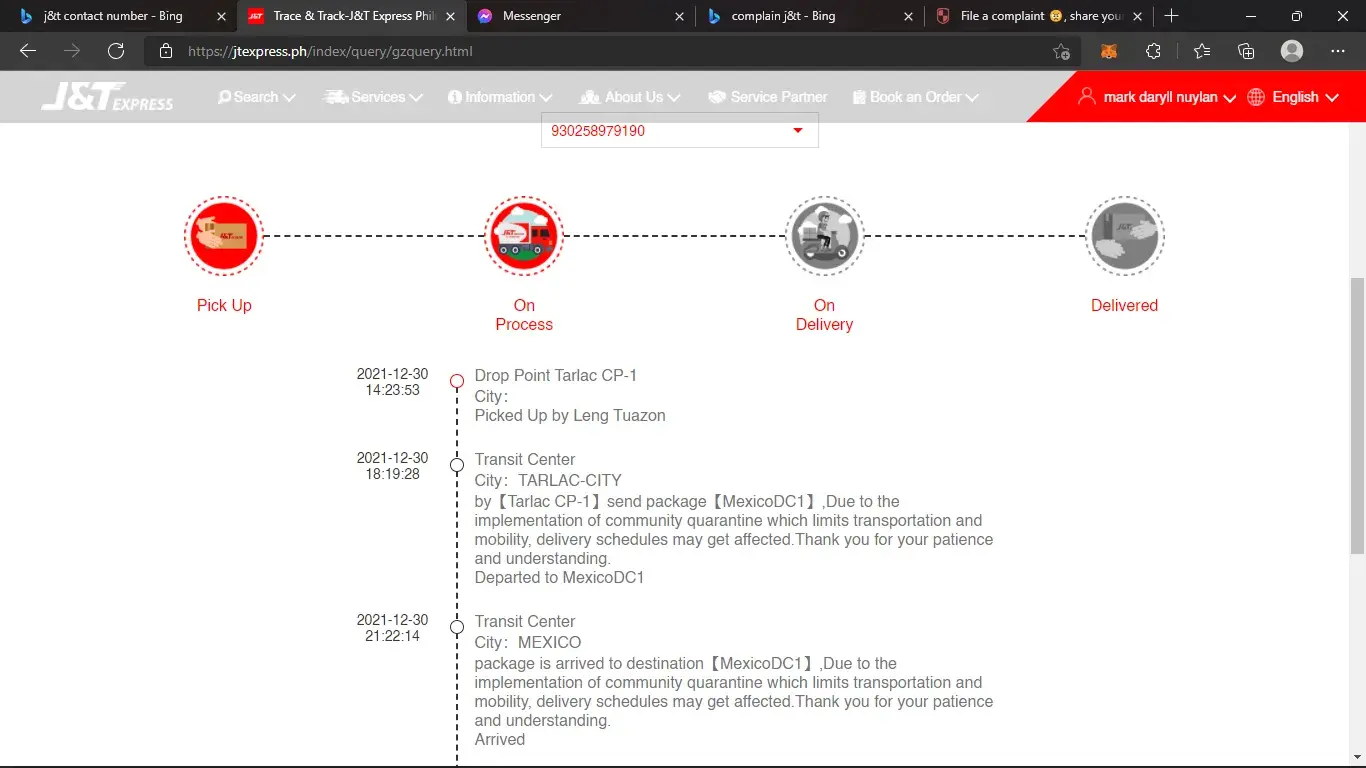Click 'Departed to MexicoDC1' text
Viewport: 1366px width, 768px height.
pyautogui.click(x=560, y=577)
